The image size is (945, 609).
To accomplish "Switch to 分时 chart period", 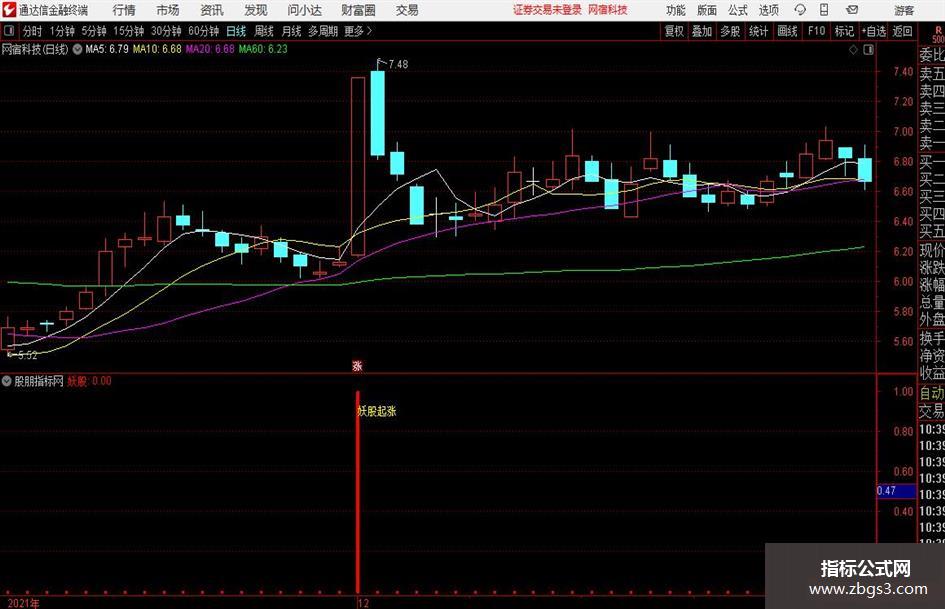I will (33, 31).
